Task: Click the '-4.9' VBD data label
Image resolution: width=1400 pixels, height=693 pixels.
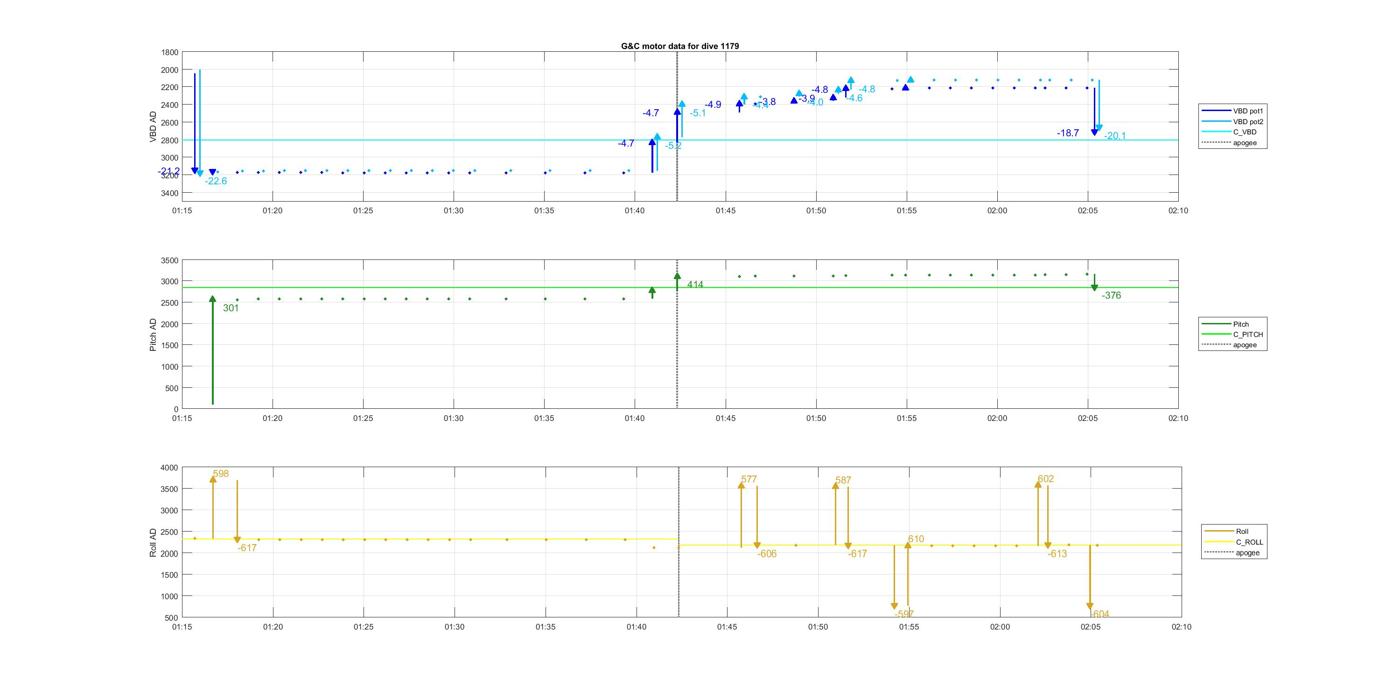Action: (712, 104)
